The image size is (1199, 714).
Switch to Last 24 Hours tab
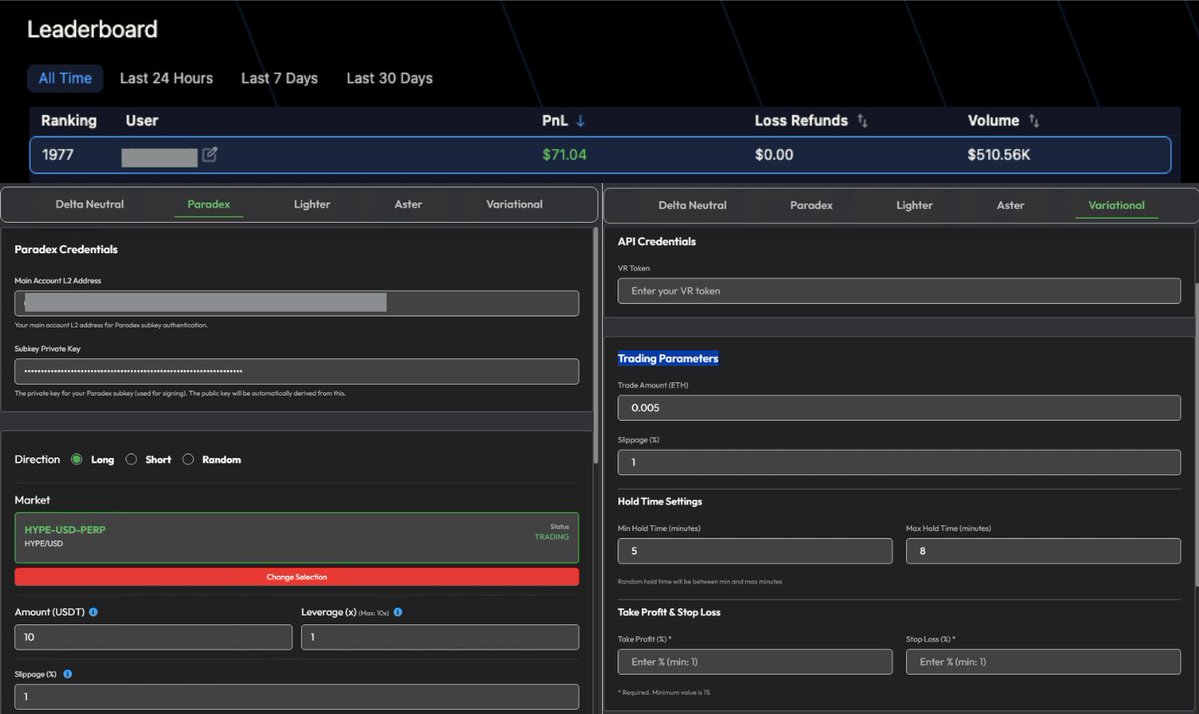[x=166, y=78]
